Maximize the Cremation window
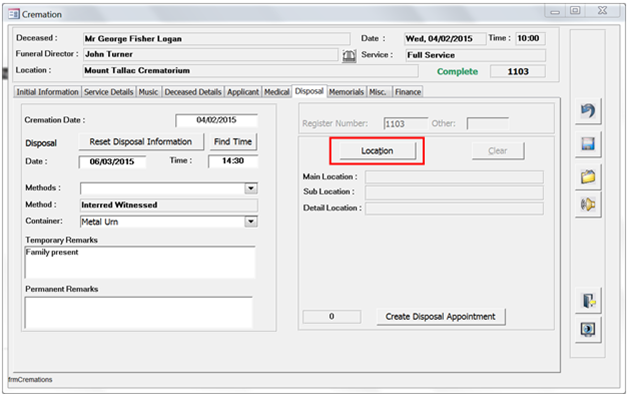This screenshot has height=394, width=628. [x=575, y=11]
